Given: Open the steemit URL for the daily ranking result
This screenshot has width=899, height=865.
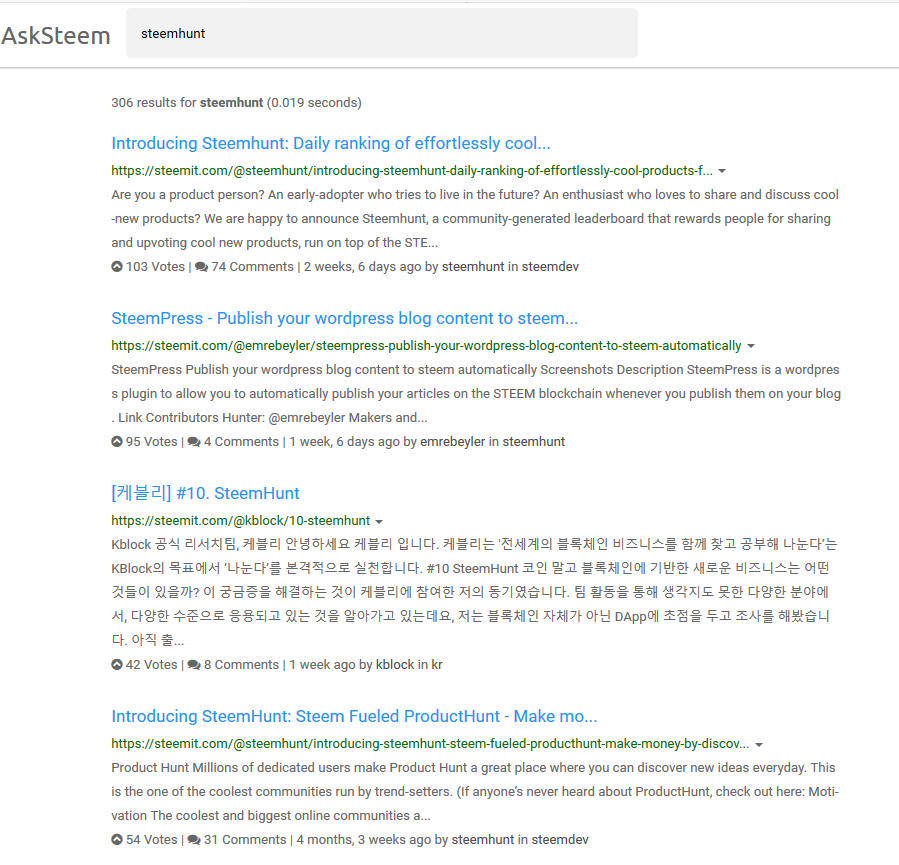Looking at the screenshot, I should (x=412, y=171).
